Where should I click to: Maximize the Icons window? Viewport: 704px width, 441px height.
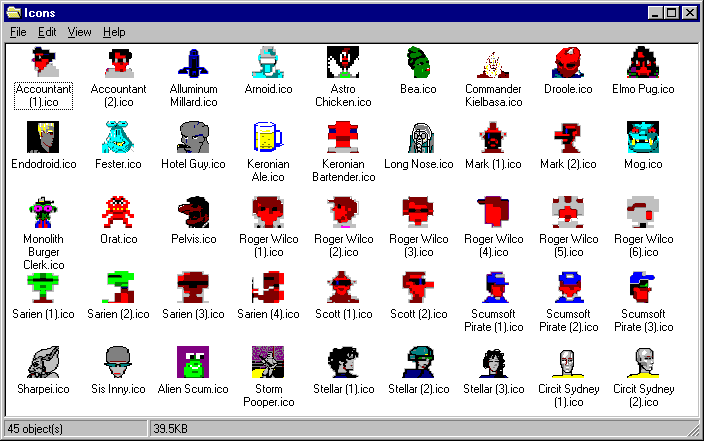coord(671,13)
